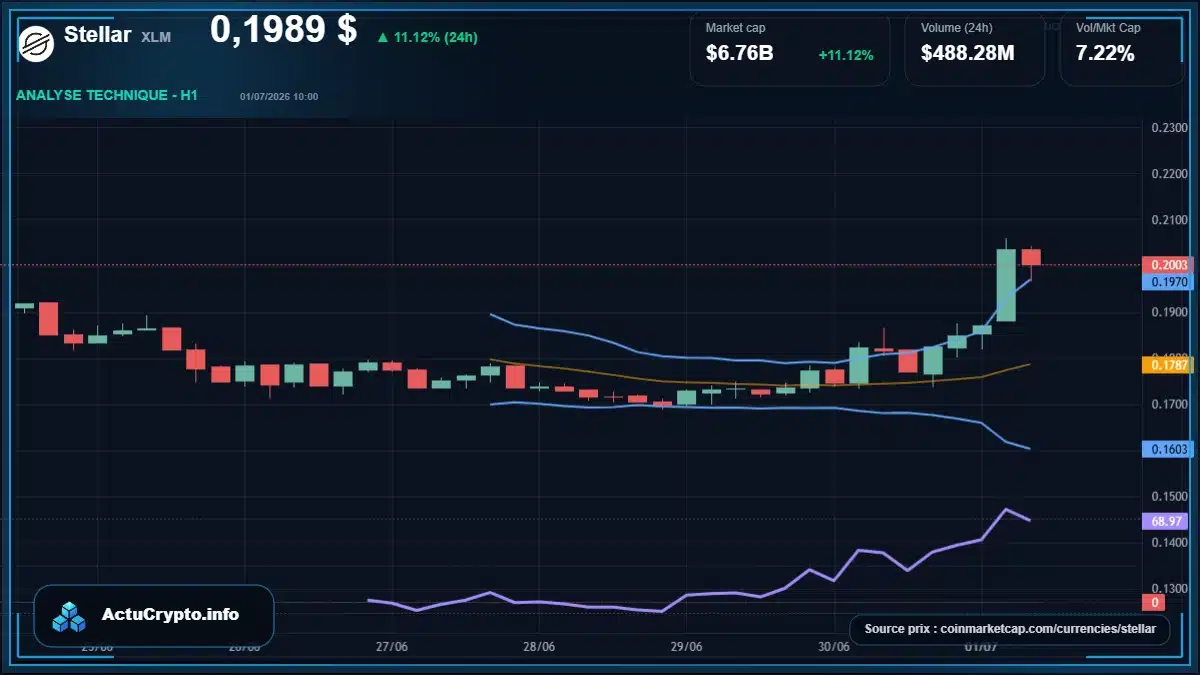Image resolution: width=1200 pixels, height=675 pixels.
Task: Click the Market cap $6.76B value
Action: (x=739, y=54)
